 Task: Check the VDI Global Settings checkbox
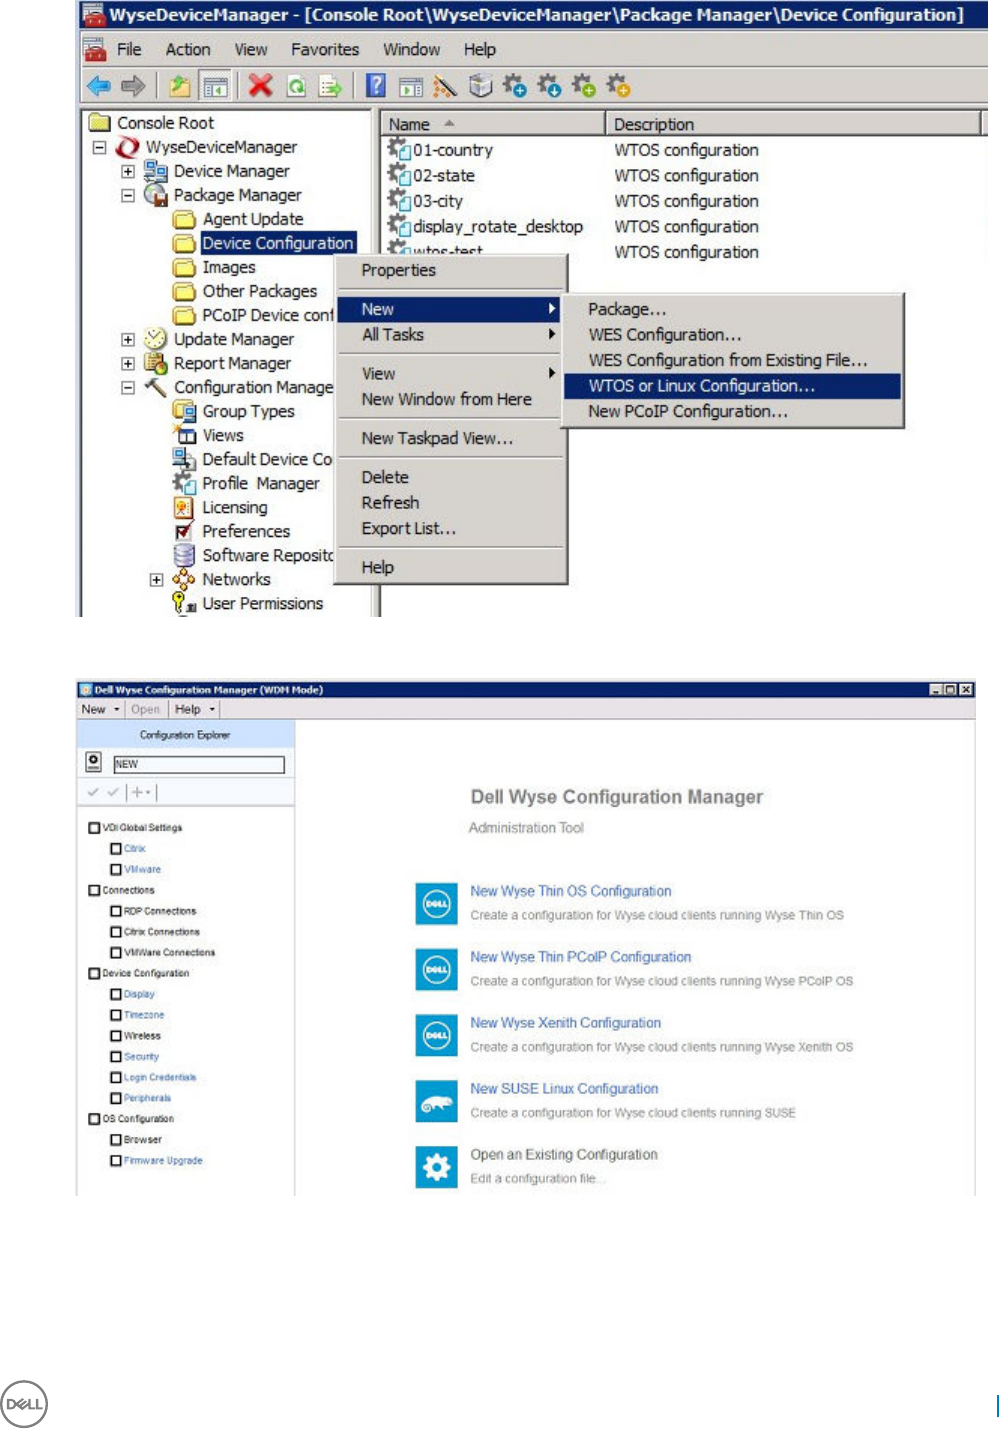coord(95,828)
